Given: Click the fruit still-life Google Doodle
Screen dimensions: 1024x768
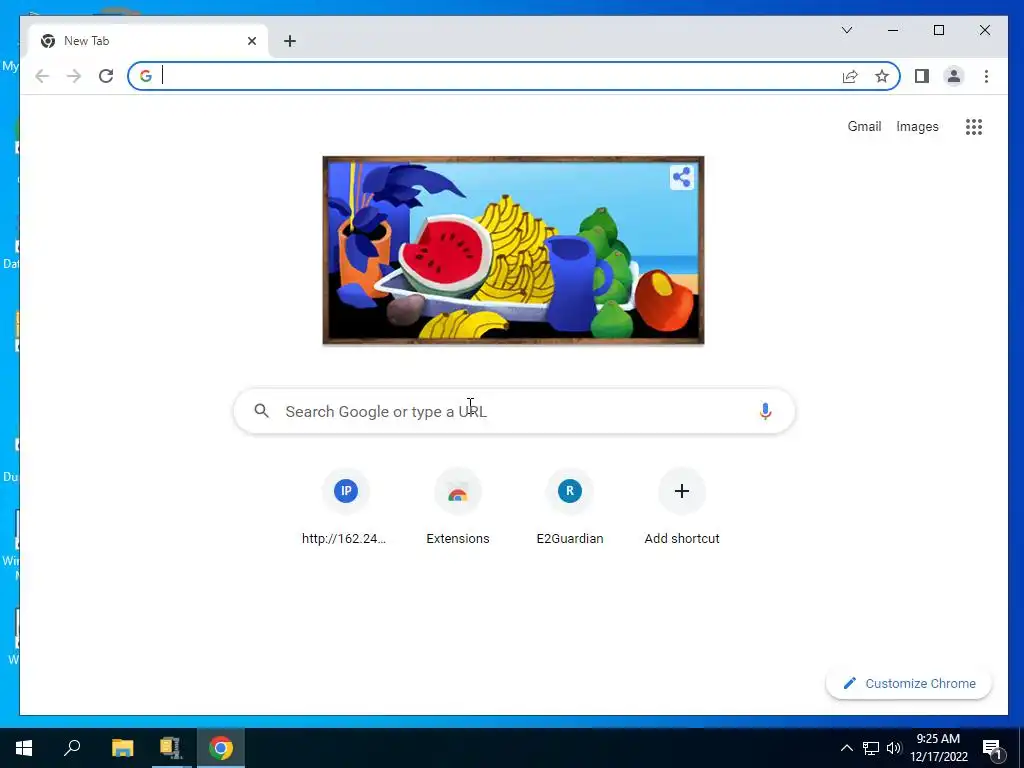Looking at the screenshot, I should tap(513, 250).
